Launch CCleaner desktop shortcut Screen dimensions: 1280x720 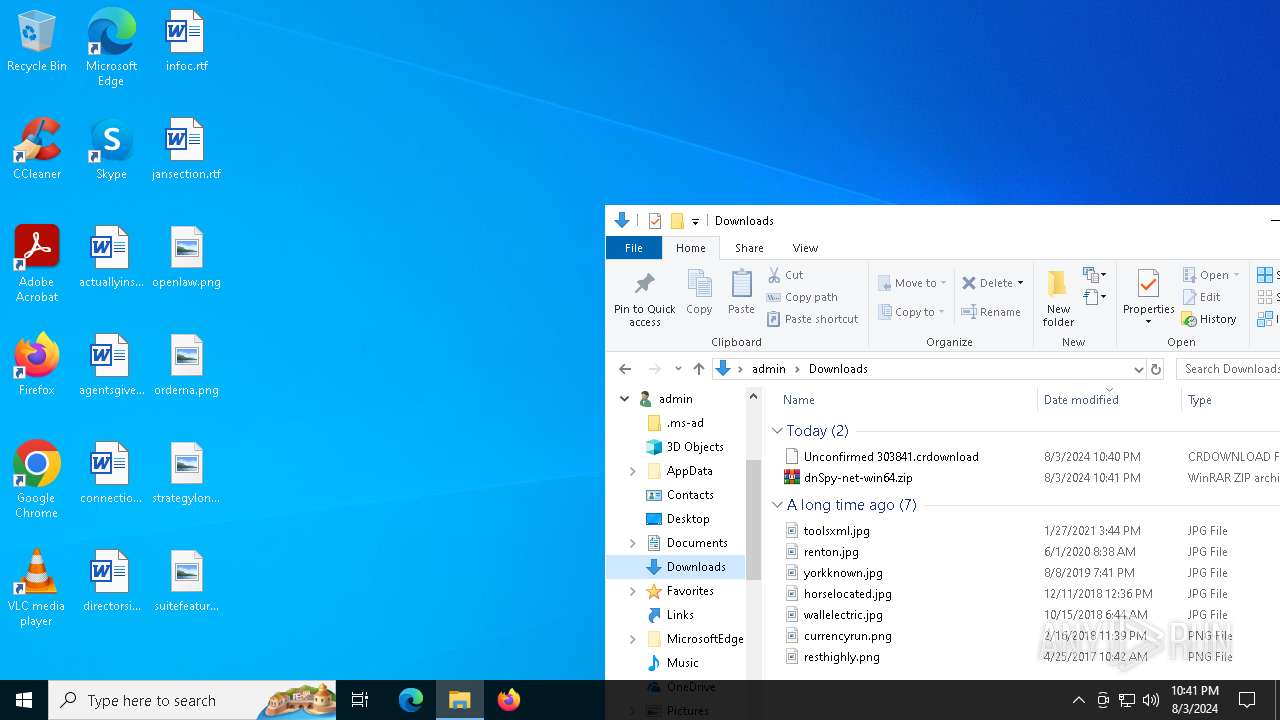(x=37, y=149)
